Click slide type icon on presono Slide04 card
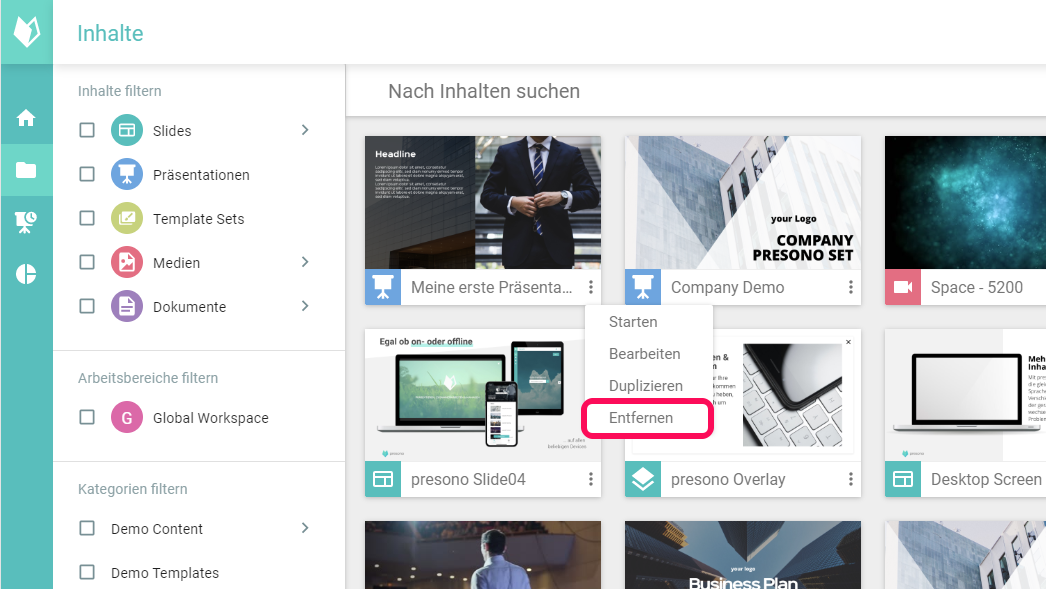The height and width of the screenshot is (589, 1046). tap(383, 479)
